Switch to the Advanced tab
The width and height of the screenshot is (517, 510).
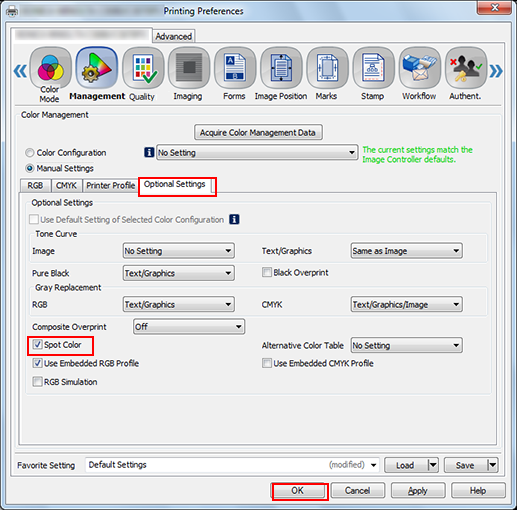(x=174, y=36)
